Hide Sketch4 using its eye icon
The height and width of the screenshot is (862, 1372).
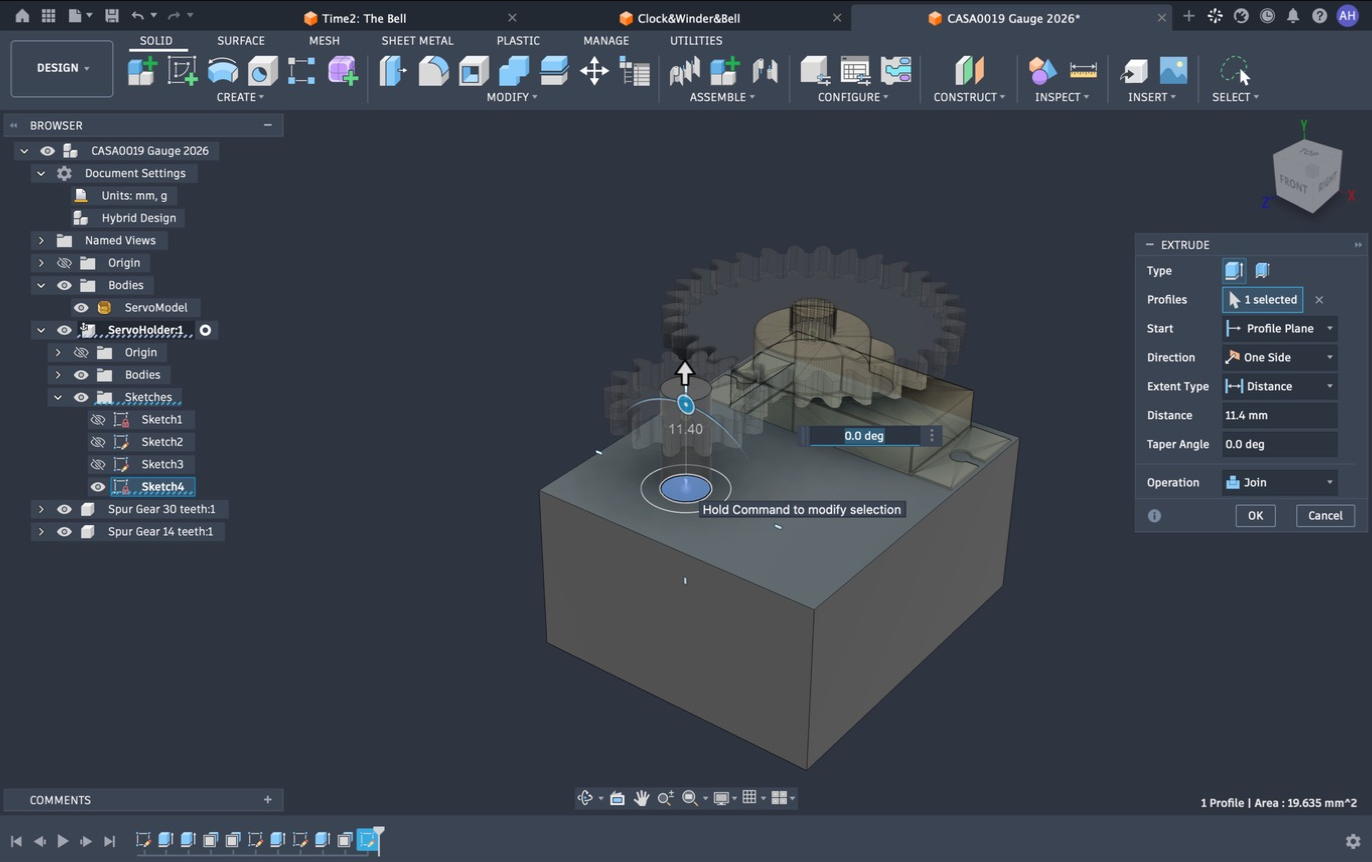(x=98, y=487)
